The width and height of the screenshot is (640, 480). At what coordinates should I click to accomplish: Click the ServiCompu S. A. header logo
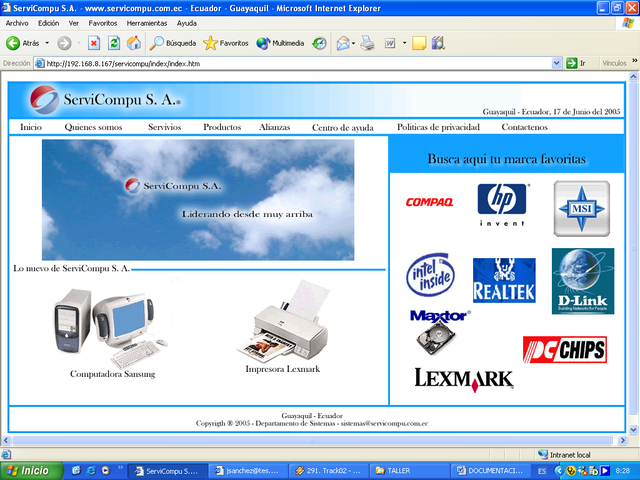coord(104,100)
